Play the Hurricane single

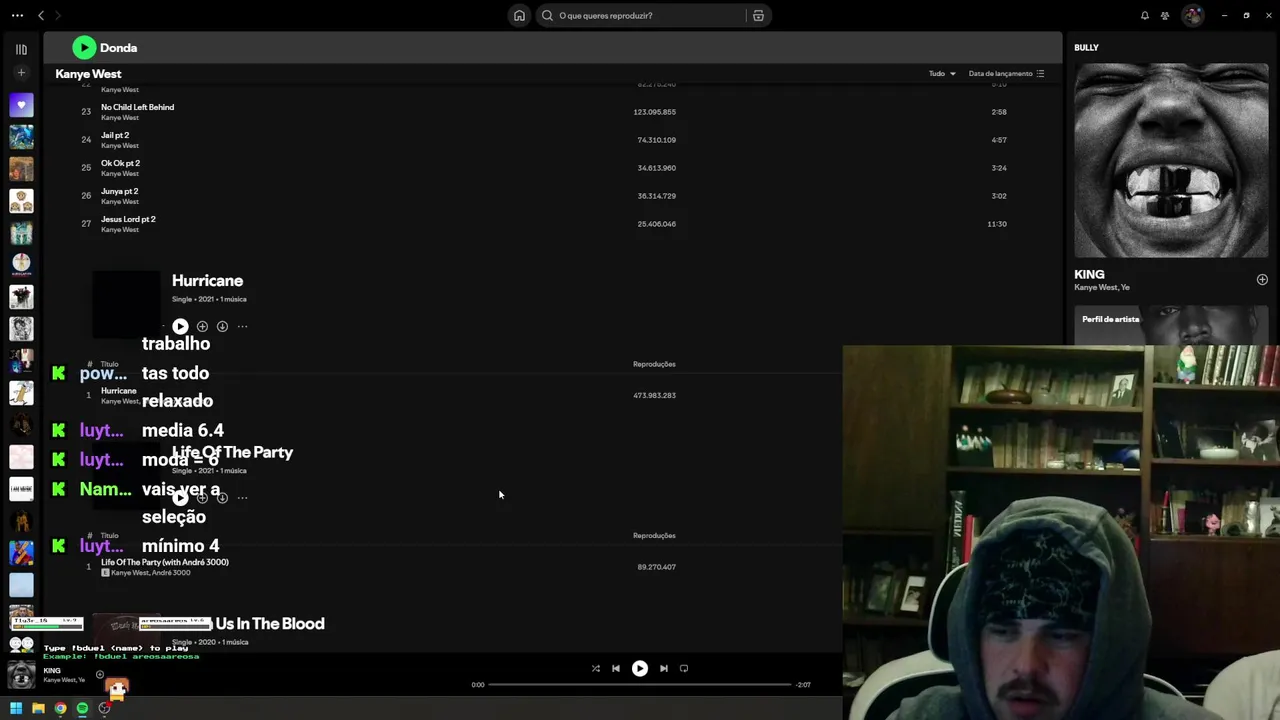click(x=180, y=326)
